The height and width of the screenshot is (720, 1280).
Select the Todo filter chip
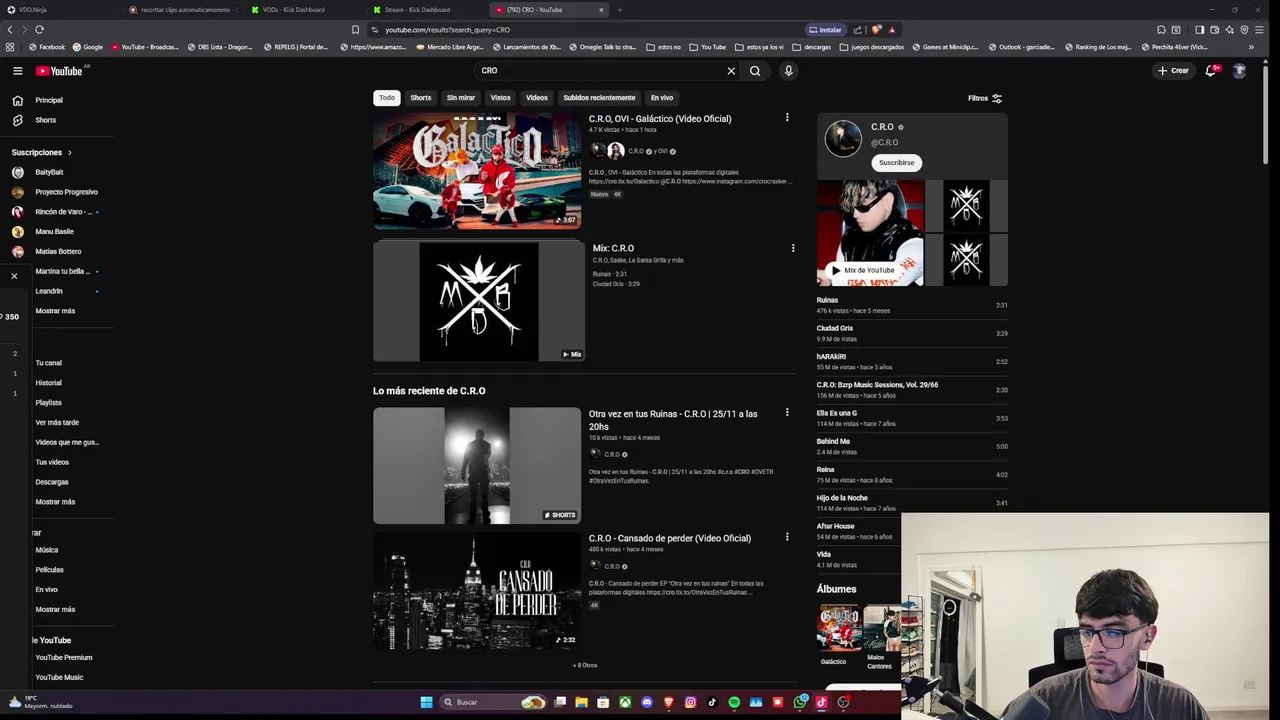pos(387,98)
